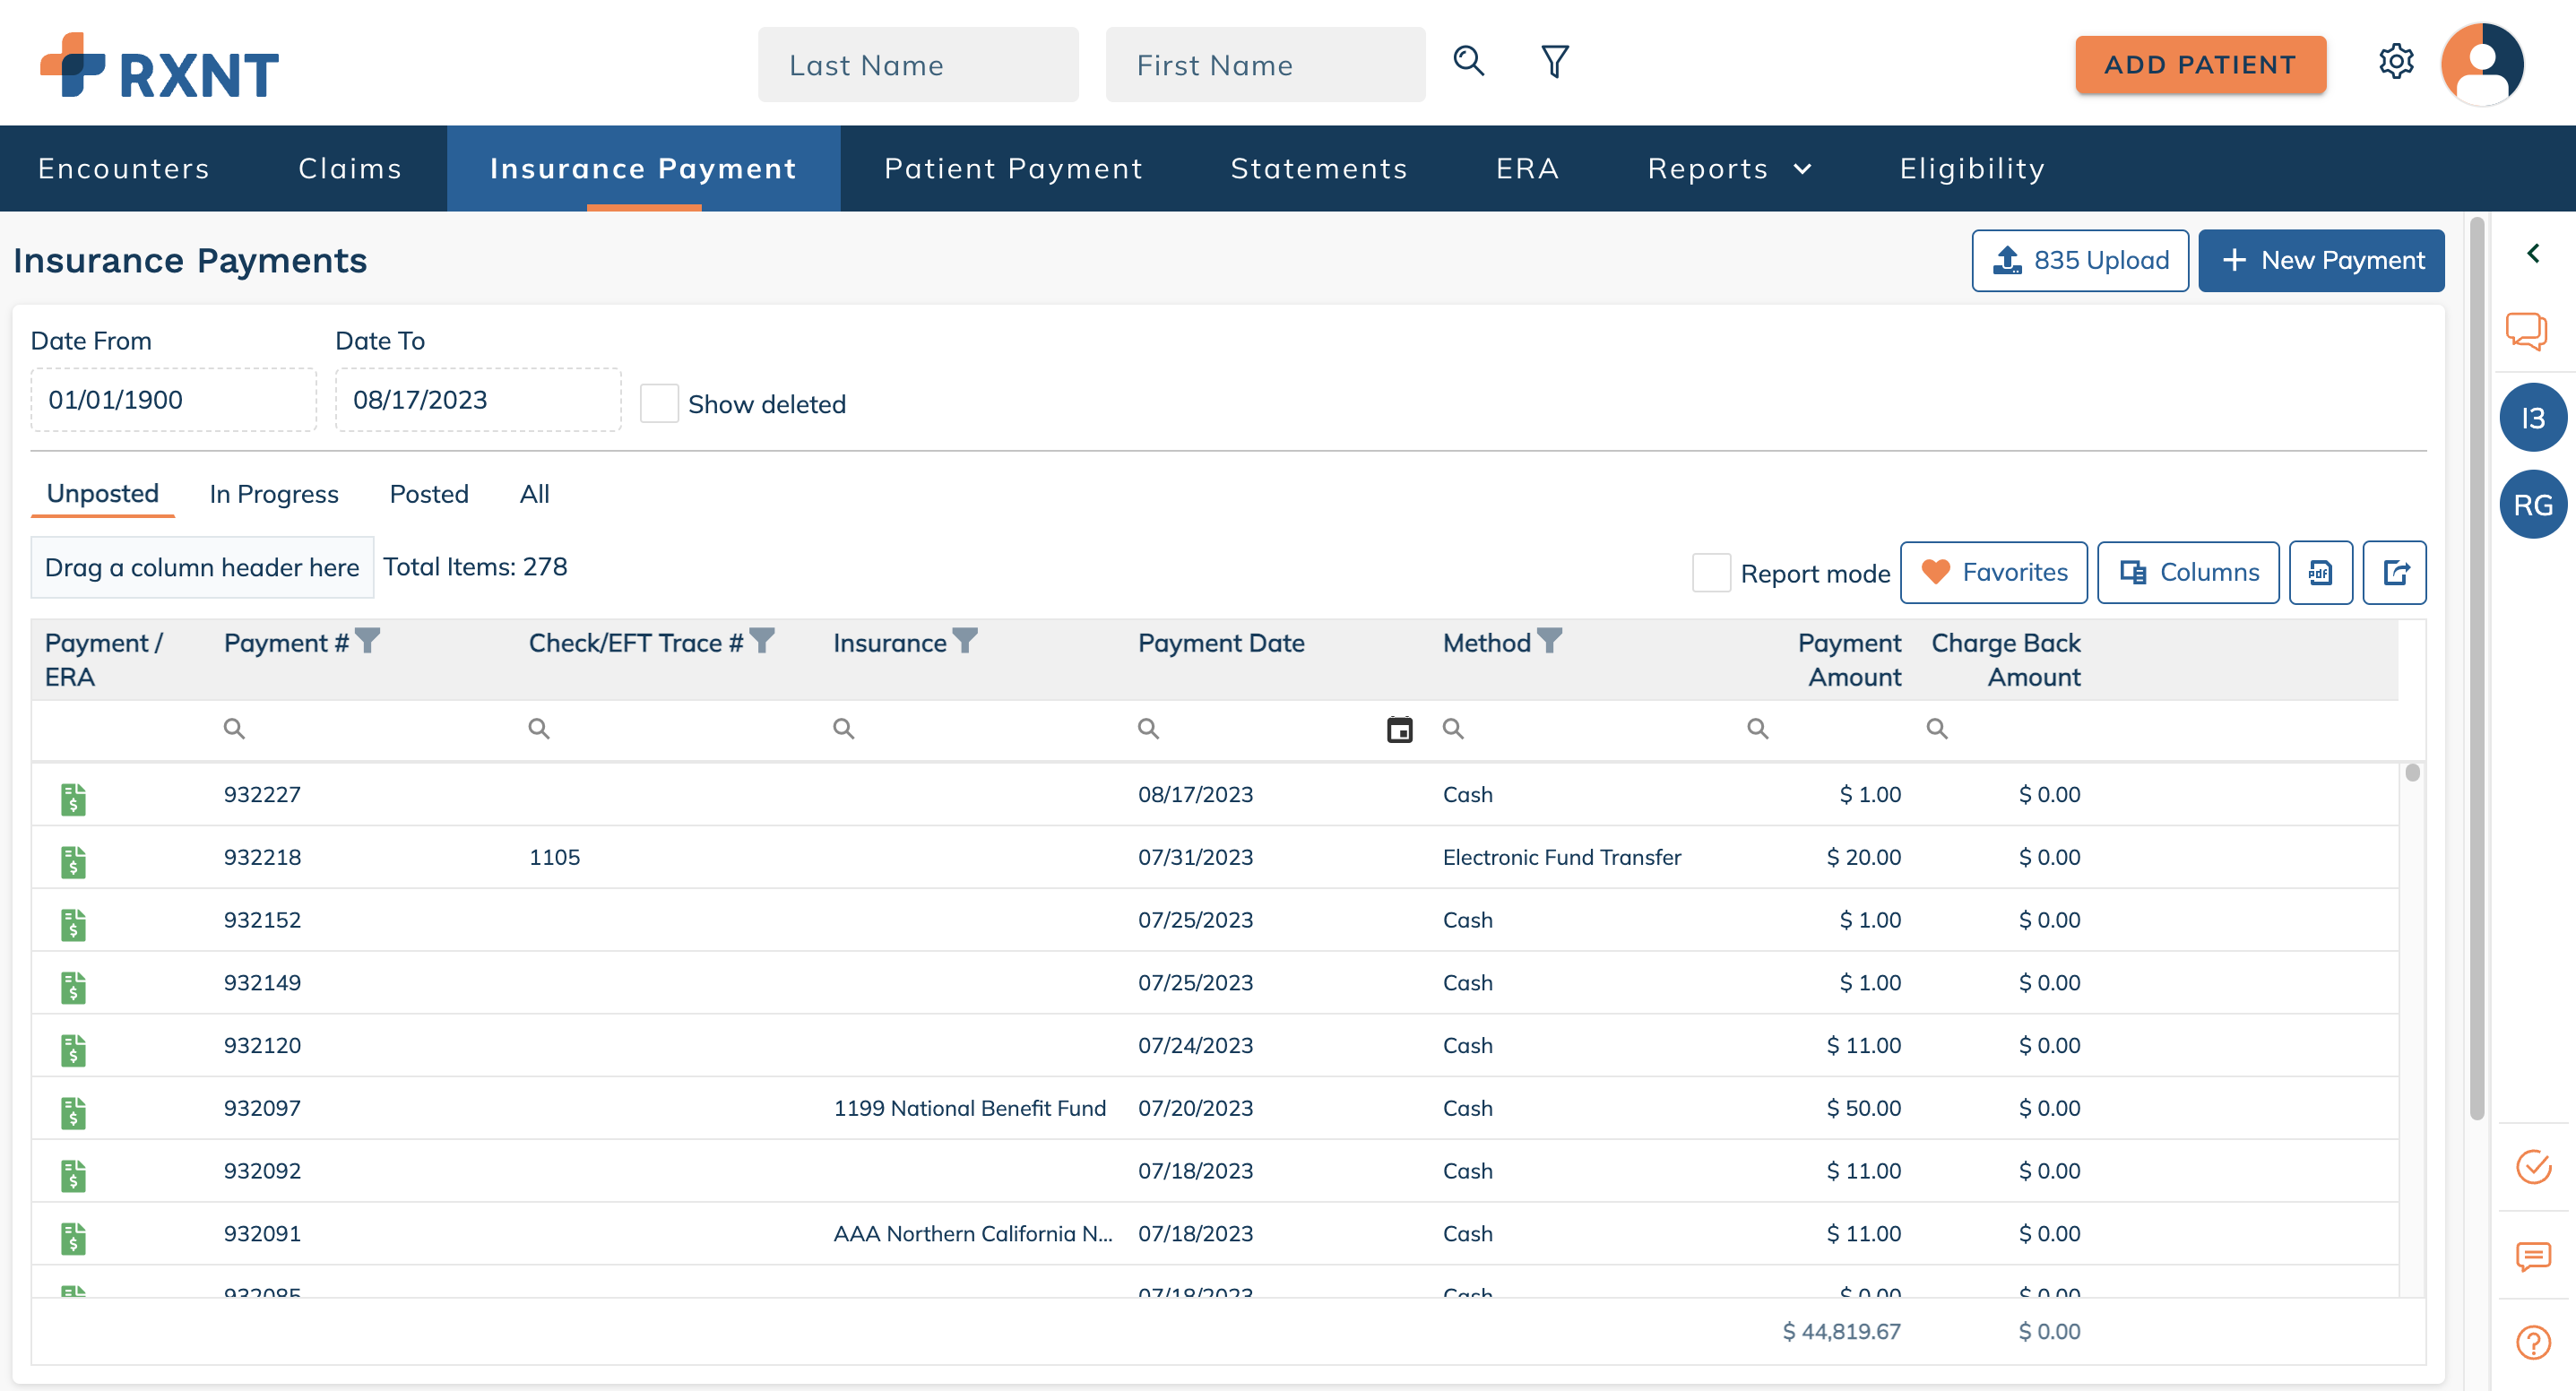Export the payments grid to PDF

(2320, 572)
